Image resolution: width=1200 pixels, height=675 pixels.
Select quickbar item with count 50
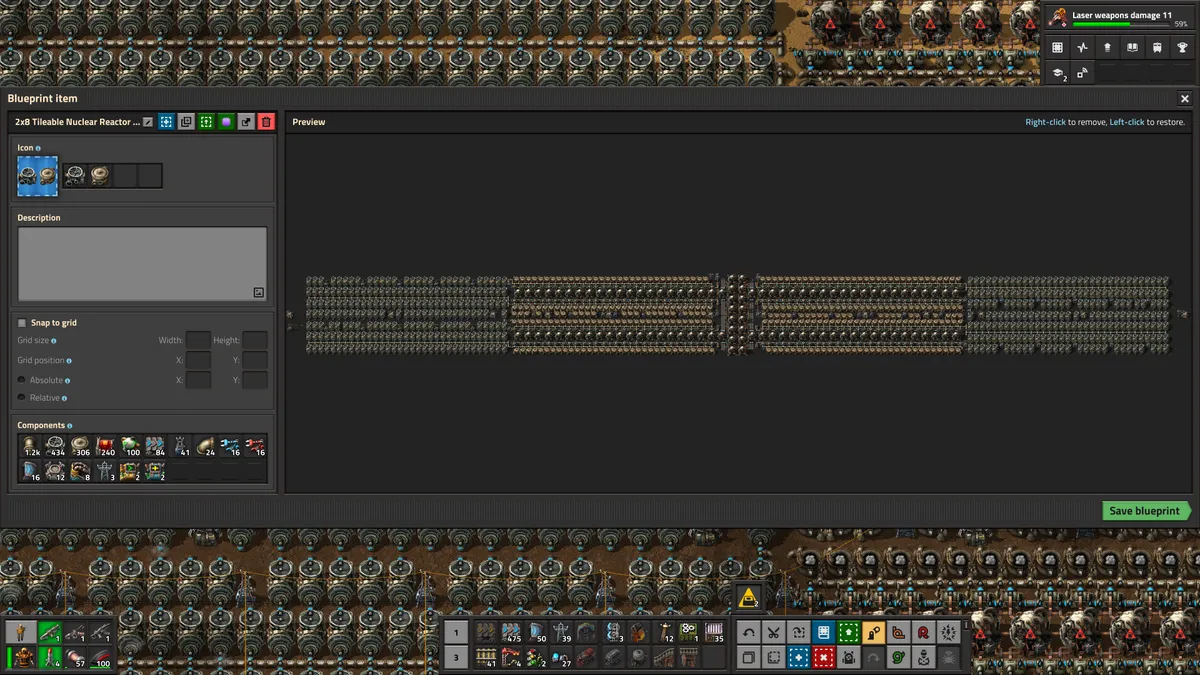point(536,632)
